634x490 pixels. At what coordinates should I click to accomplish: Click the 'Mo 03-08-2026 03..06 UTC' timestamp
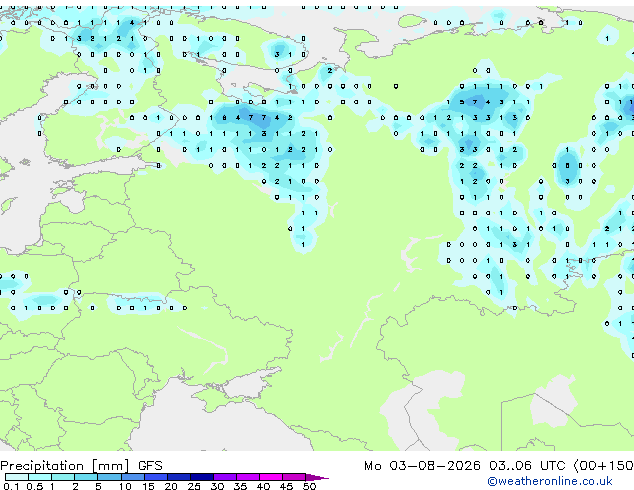click(465, 466)
